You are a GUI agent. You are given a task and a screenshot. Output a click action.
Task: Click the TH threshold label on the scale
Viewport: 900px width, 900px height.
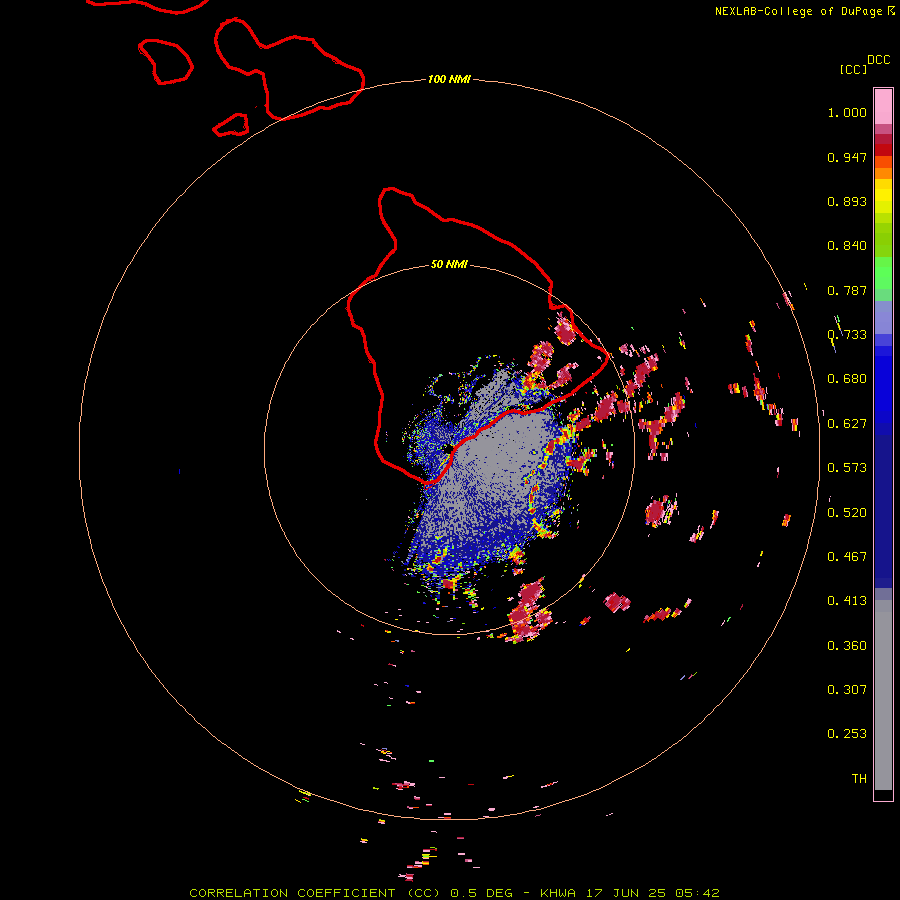(x=859, y=779)
